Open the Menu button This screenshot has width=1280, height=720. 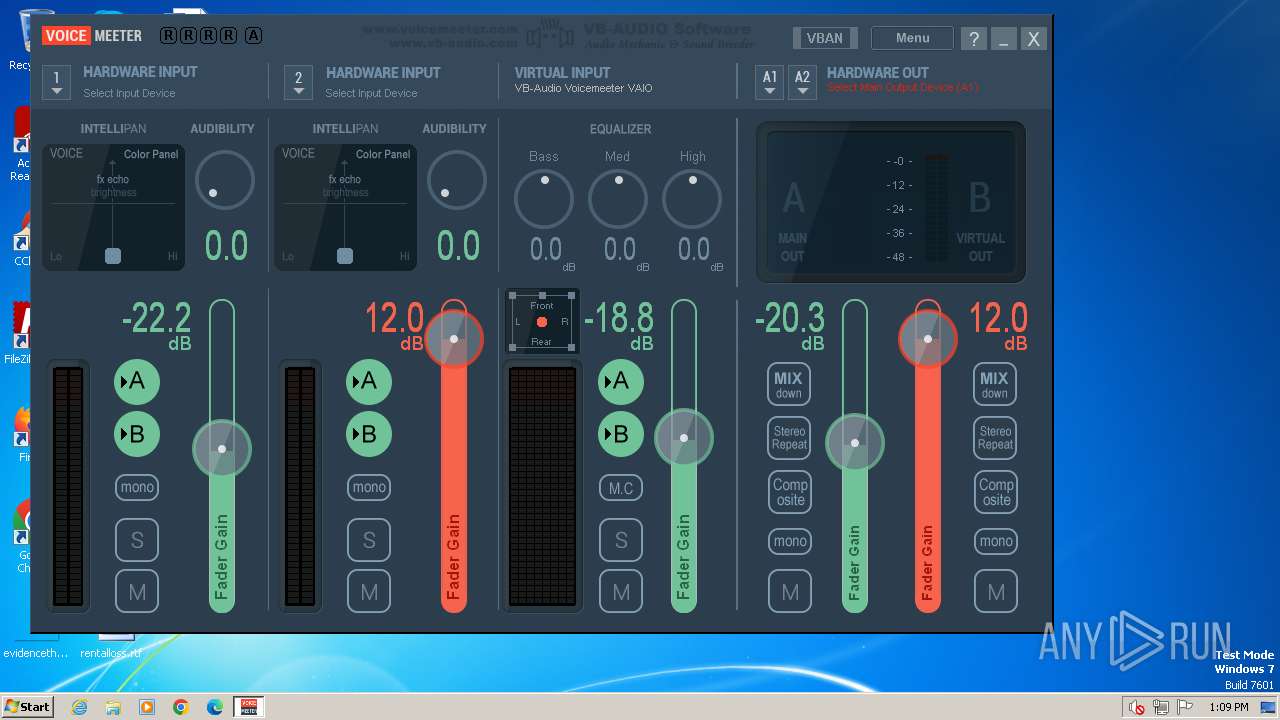(x=912, y=38)
